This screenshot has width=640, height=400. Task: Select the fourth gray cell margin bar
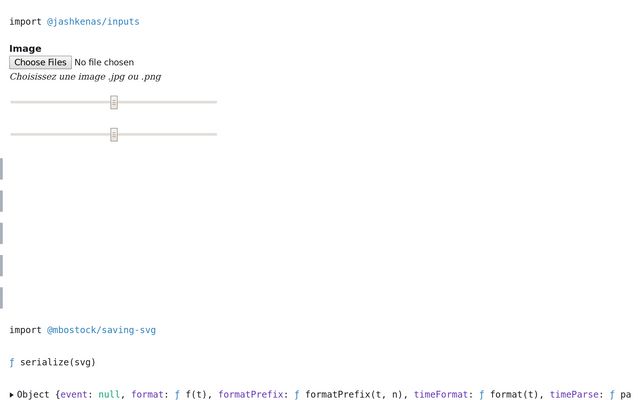[1, 265]
